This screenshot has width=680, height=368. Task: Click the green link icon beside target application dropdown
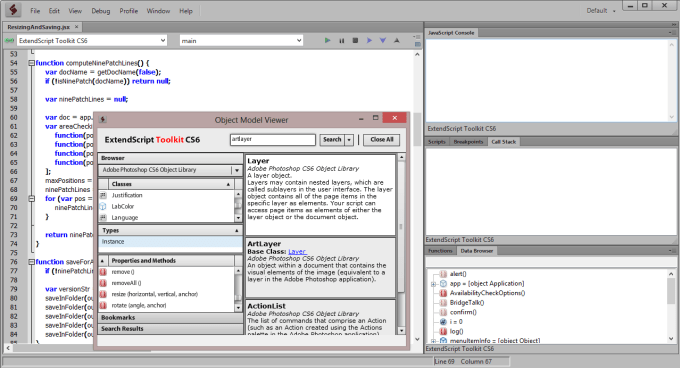pos(9,41)
